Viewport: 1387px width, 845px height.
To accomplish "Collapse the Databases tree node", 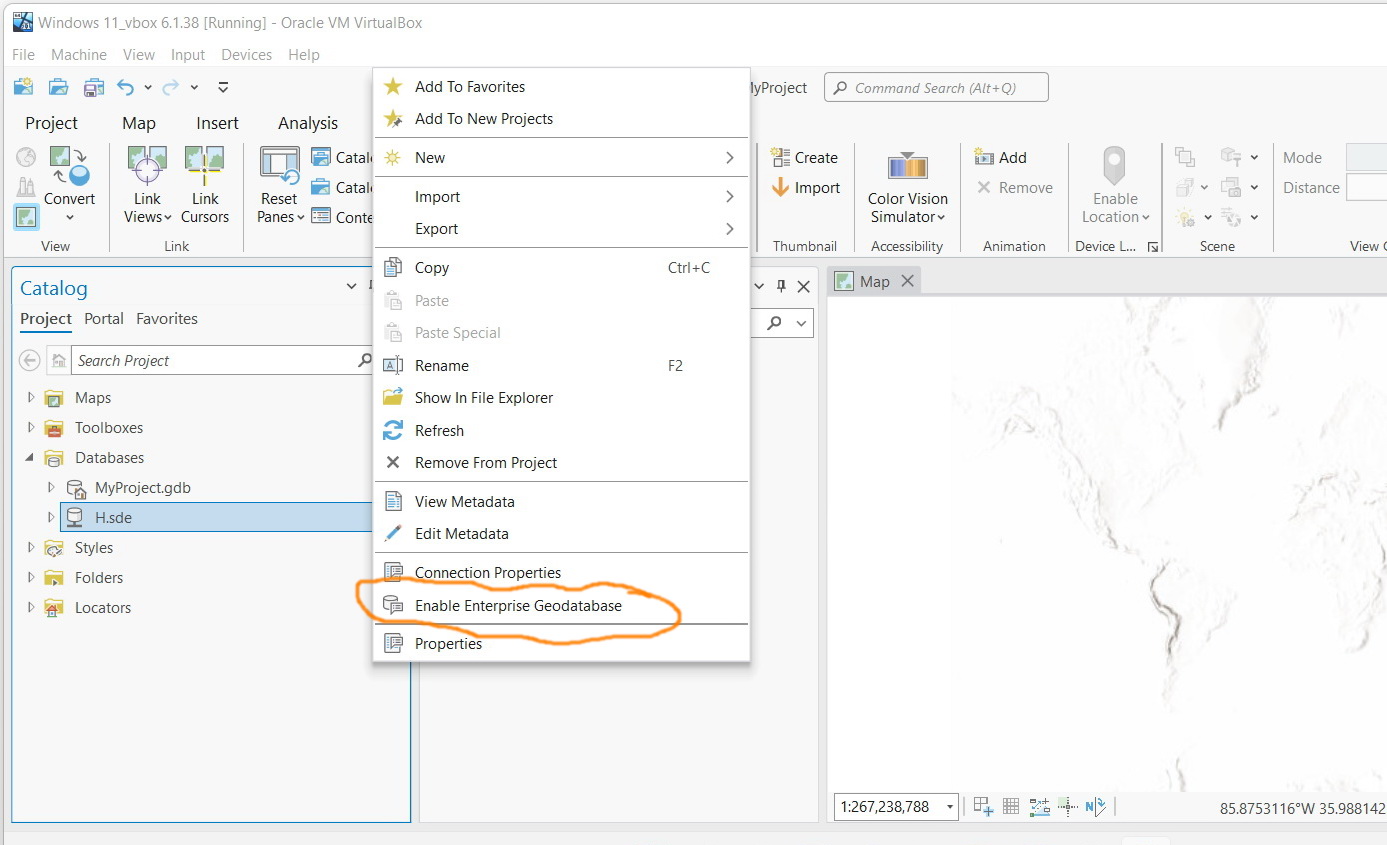I will (31, 458).
